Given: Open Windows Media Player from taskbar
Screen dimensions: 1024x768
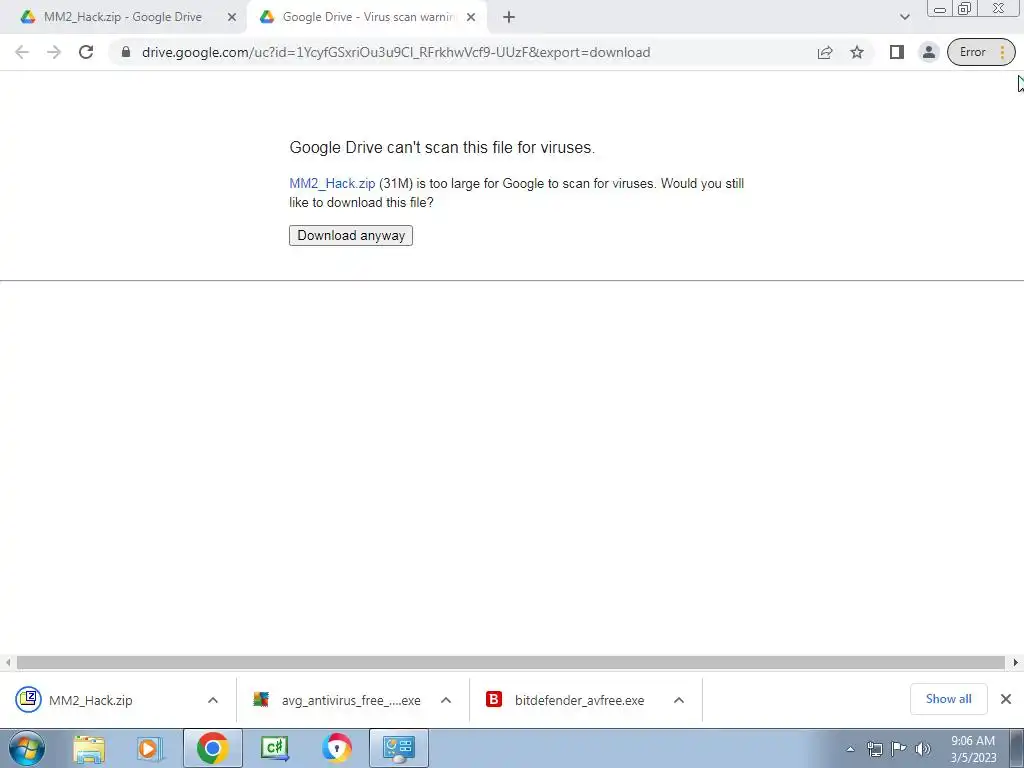Looking at the screenshot, I should click(x=149, y=748).
